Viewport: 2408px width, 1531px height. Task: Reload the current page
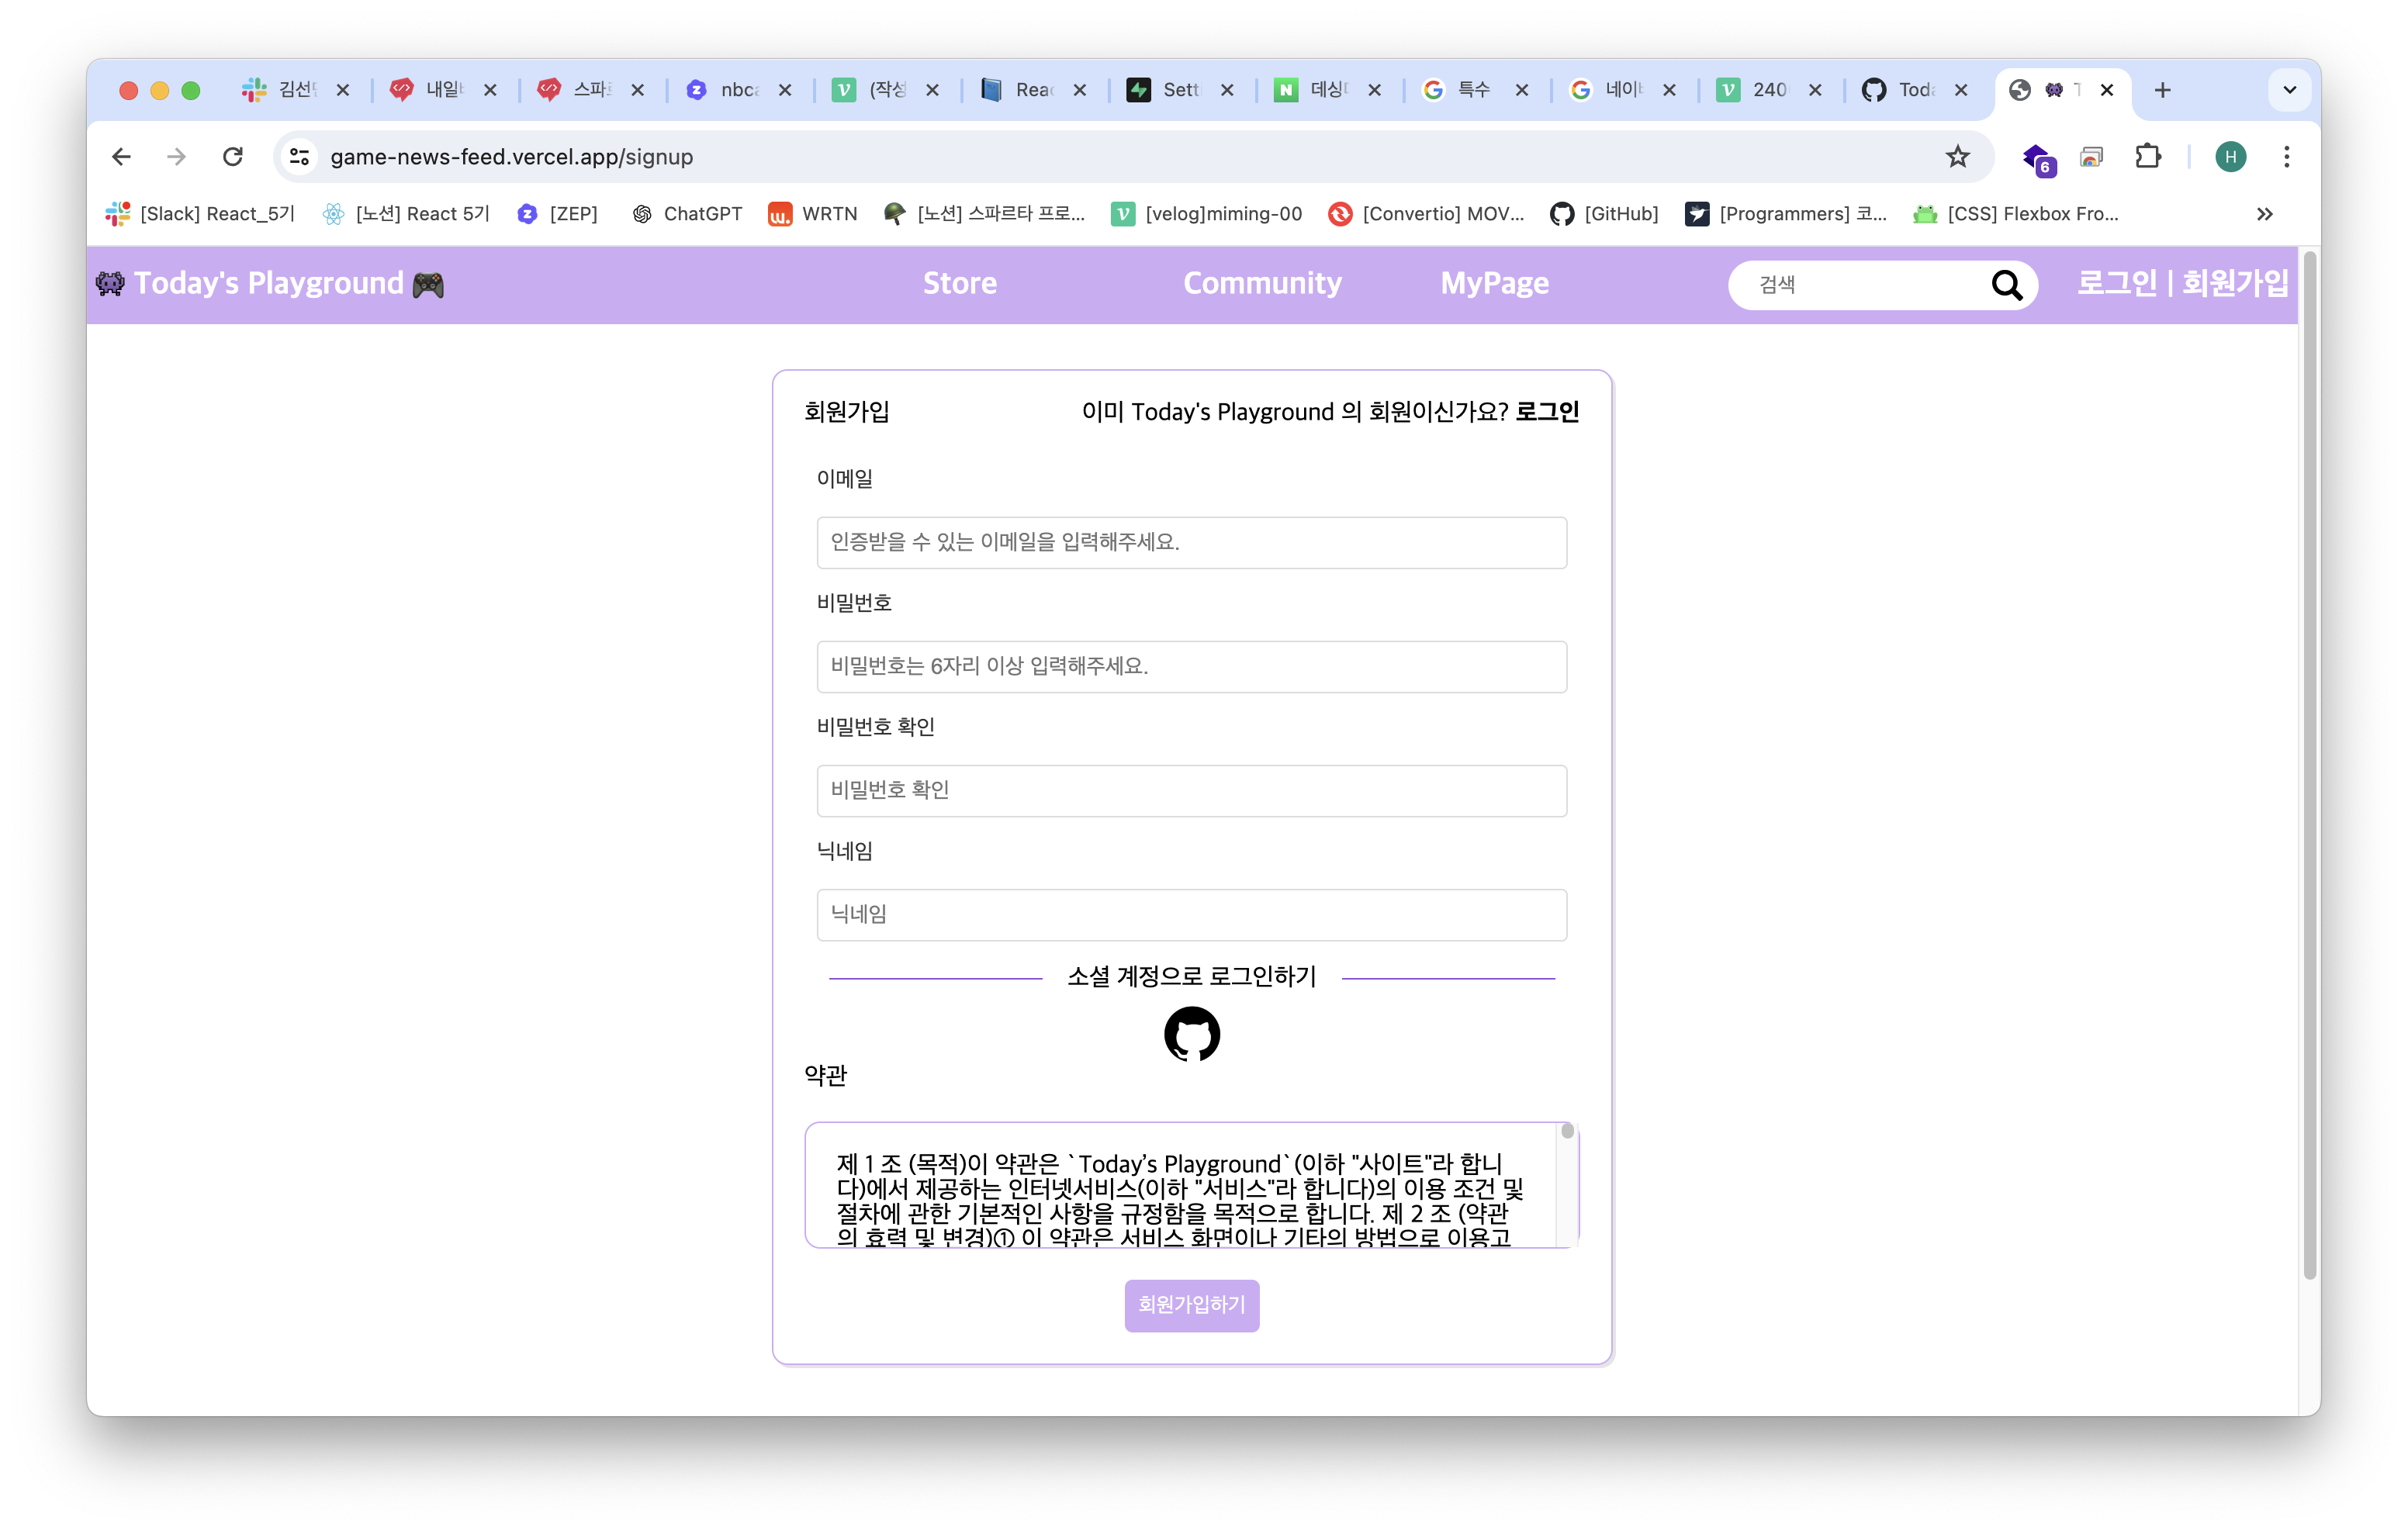click(x=233, y=156)
